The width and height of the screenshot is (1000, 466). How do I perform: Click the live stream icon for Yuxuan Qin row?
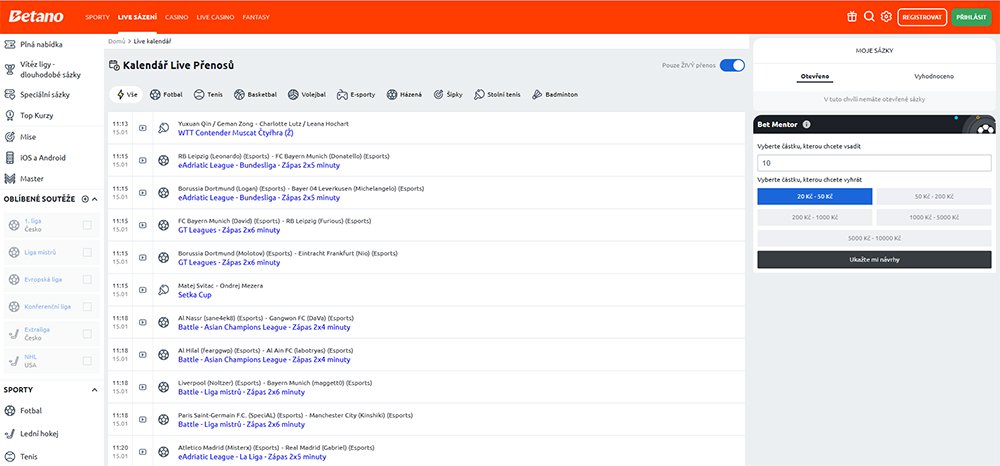pos(143,128)
